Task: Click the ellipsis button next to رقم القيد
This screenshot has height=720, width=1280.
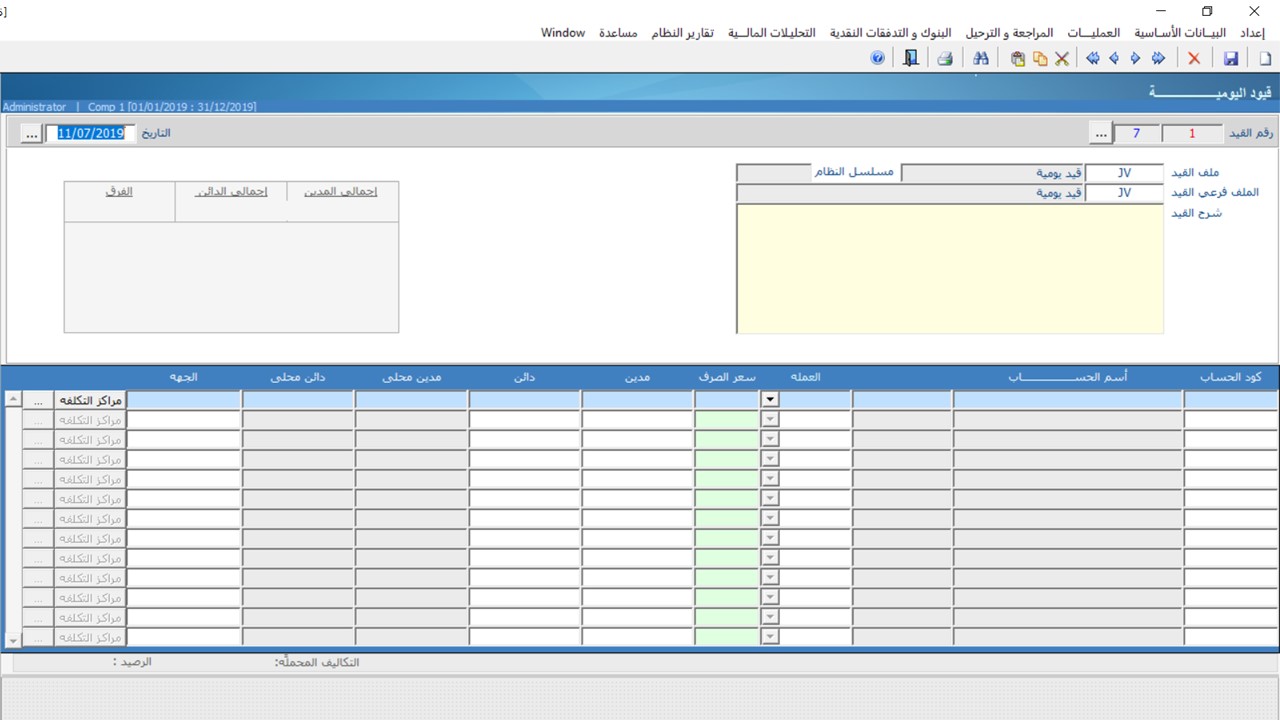Action: pyautogui.click(x=1101, y=134)
